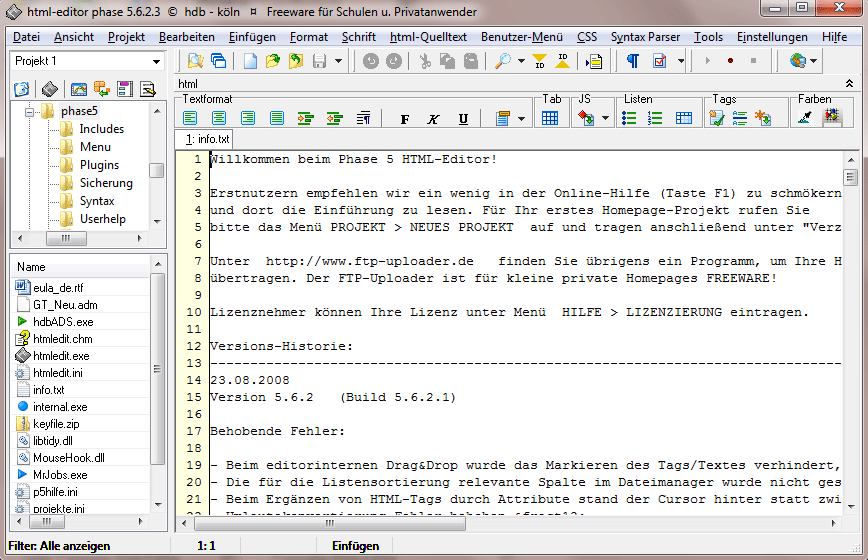Open the Einfügen menu
868x560 pixels.
[x=252, y=37]
